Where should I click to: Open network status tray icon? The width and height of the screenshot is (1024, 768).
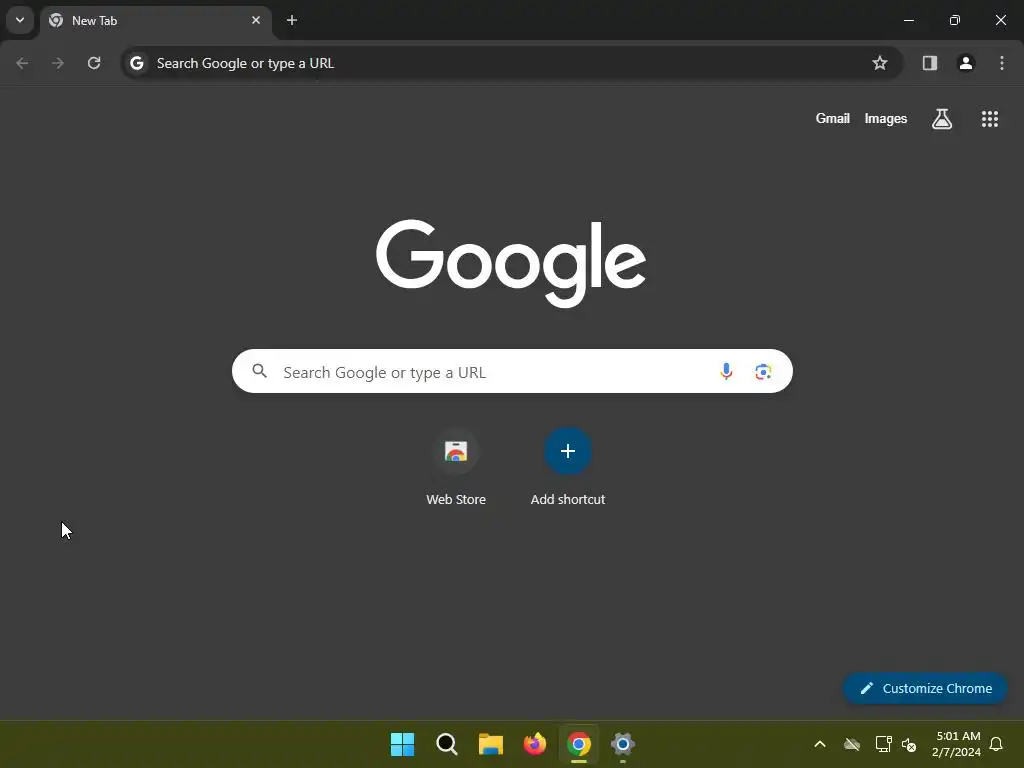884,744
